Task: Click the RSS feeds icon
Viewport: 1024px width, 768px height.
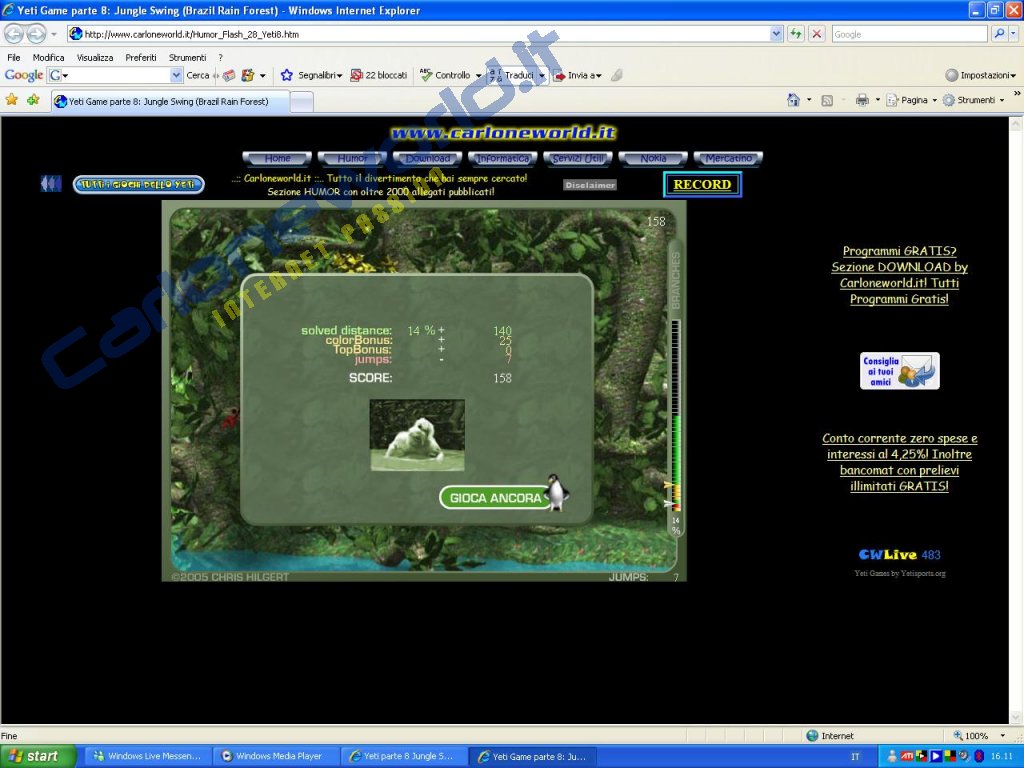Action: (x=827, y=101)
